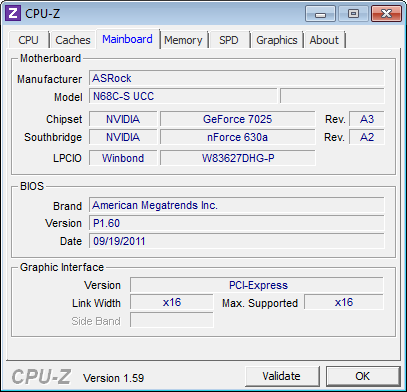
Task: Switch to the Graphics tab
Action: click(x=277, y=40)
